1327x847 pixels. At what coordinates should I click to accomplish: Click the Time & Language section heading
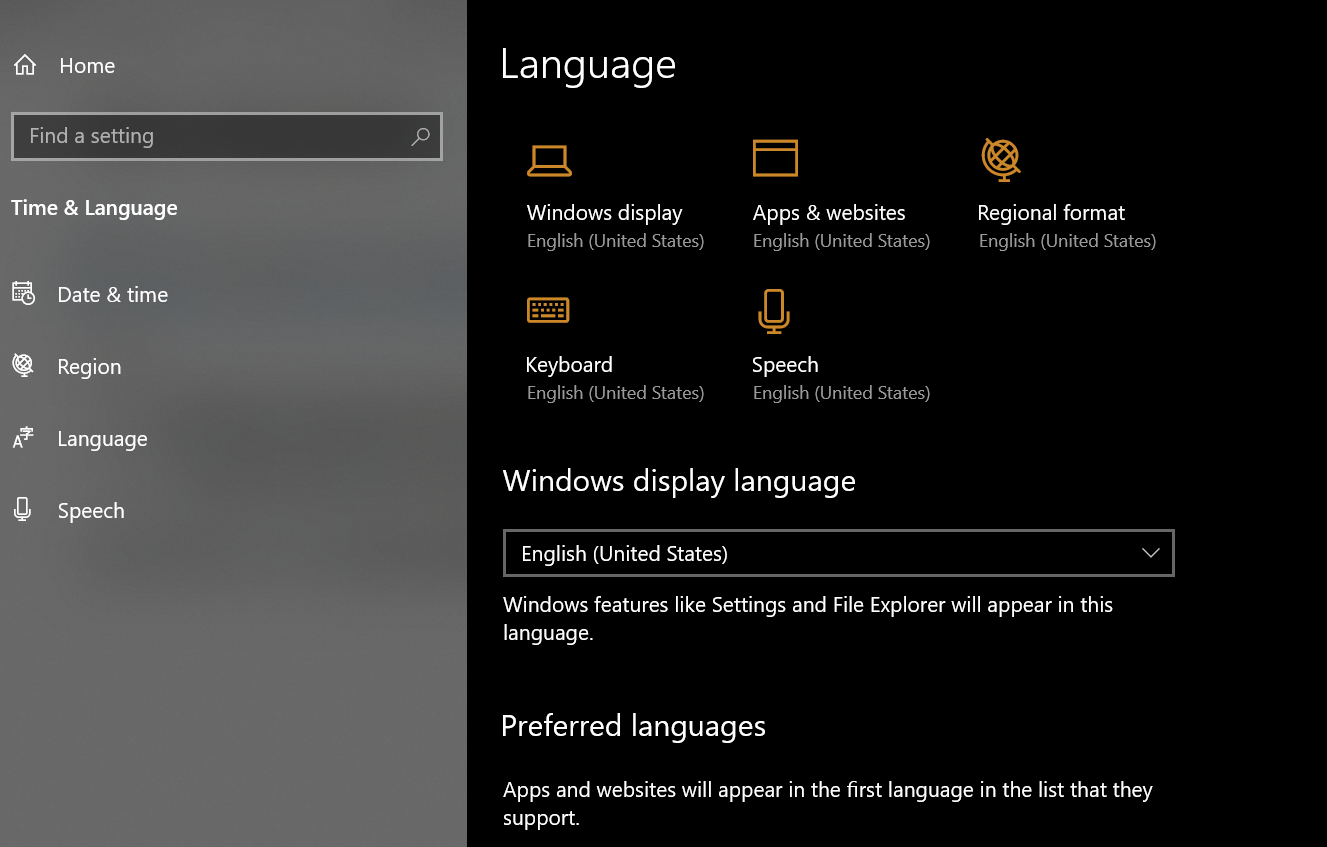point(94,208)
